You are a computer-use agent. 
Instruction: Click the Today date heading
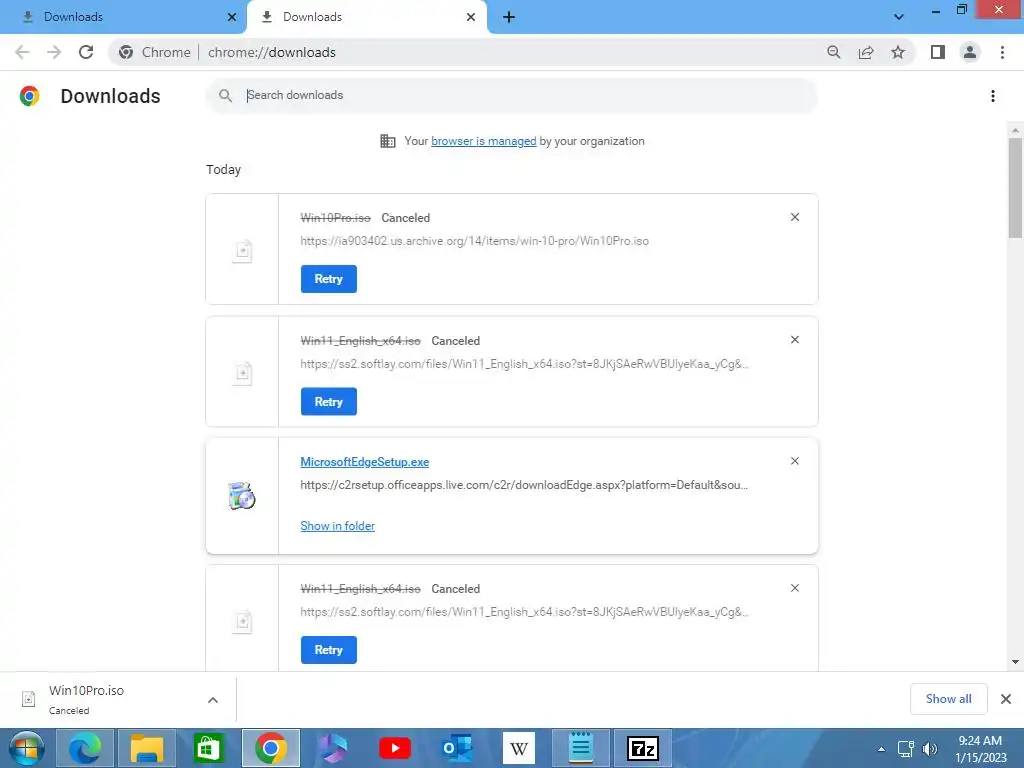point(223,170)
